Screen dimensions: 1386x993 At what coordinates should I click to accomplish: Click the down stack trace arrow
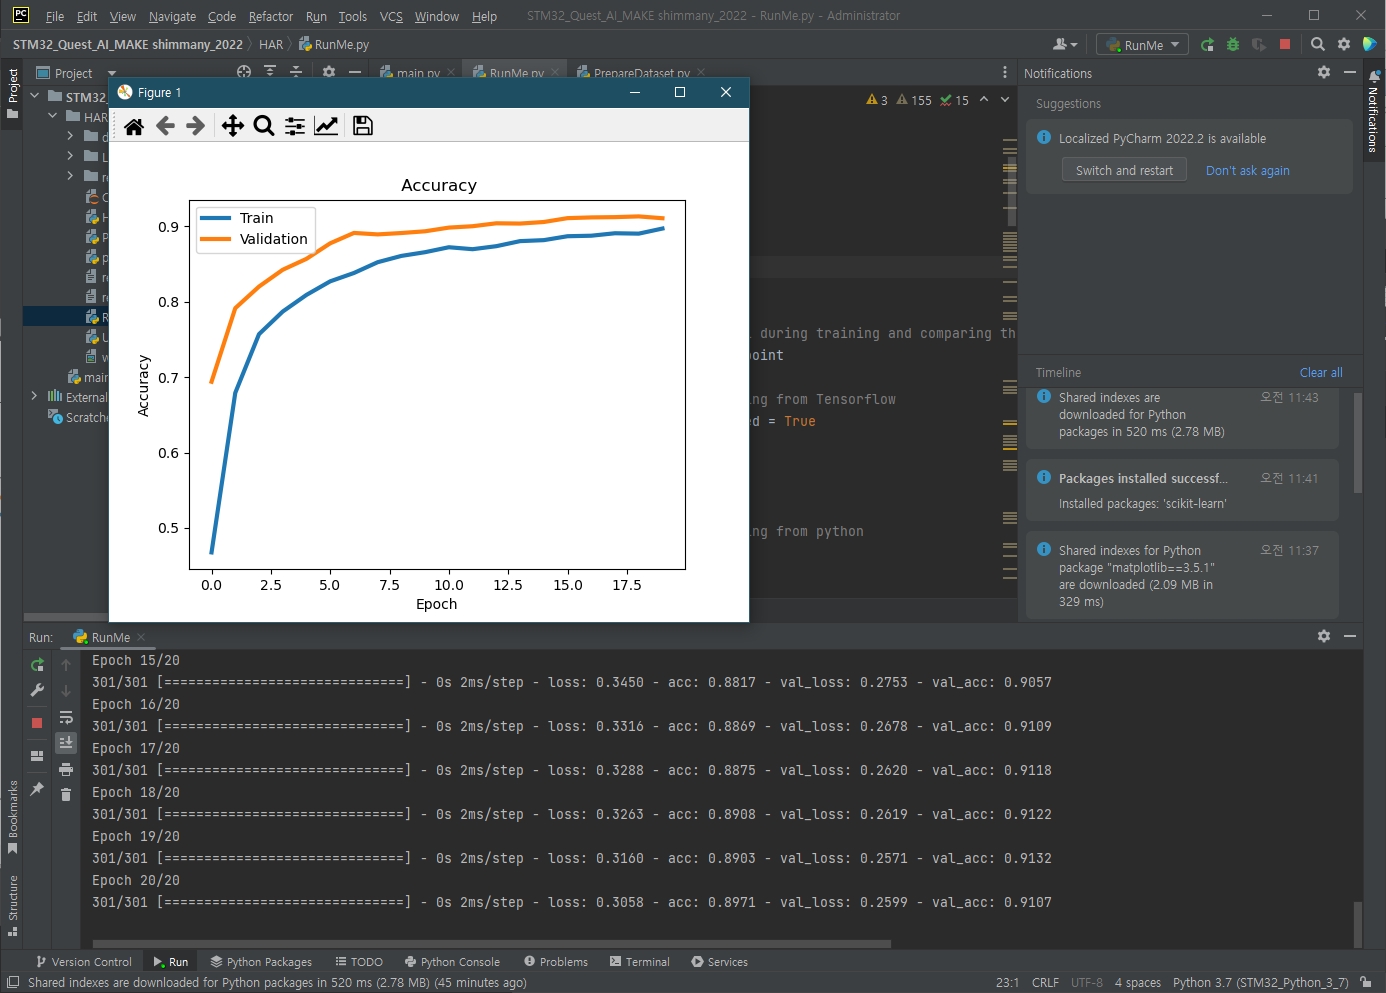(x=66, y=691)
